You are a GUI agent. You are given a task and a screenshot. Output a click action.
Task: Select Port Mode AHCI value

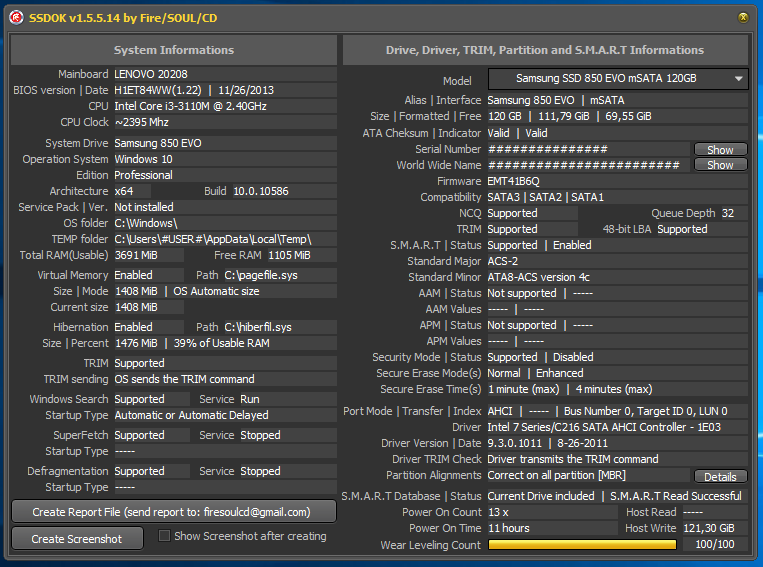pyautogui.click(x=500, y=411)
